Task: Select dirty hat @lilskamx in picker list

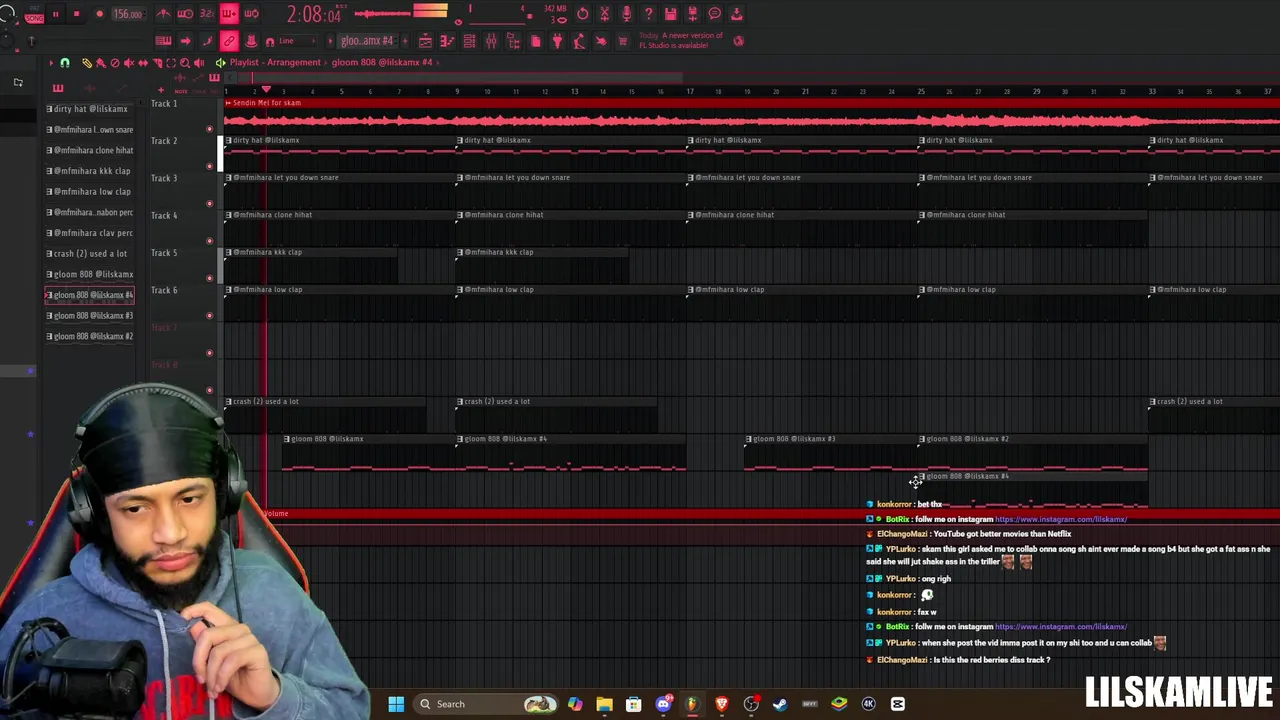Action: (88, 109)
